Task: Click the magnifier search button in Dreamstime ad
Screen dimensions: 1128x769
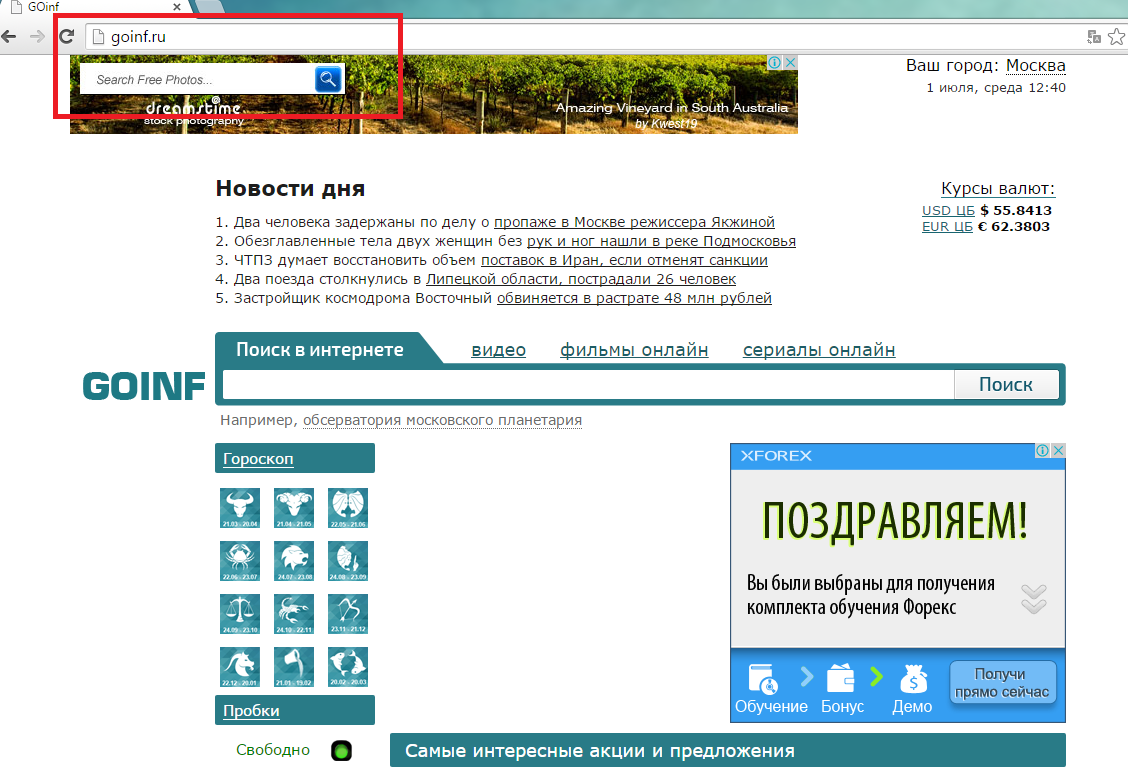Action: click(328, 79)
